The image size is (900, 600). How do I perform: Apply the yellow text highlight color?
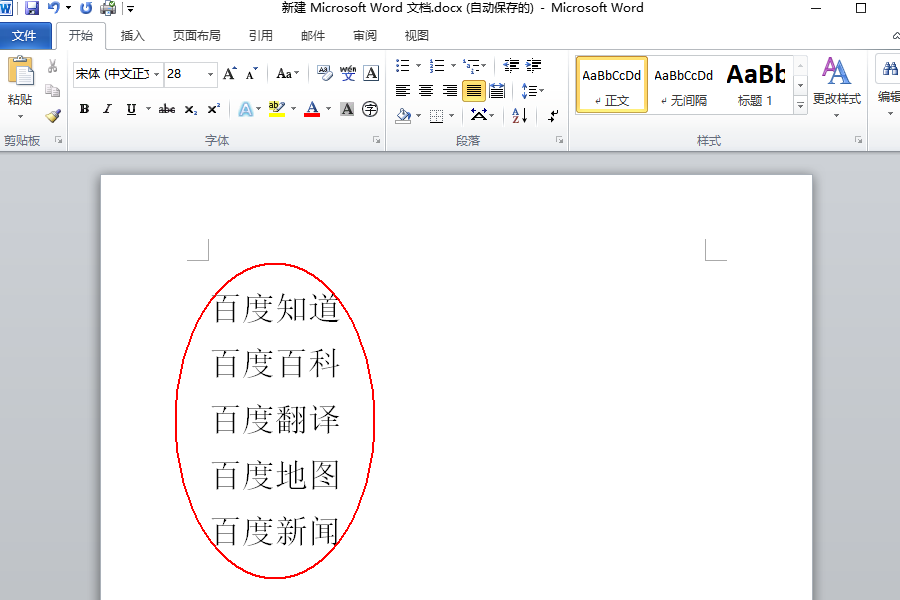coord(277,109)
